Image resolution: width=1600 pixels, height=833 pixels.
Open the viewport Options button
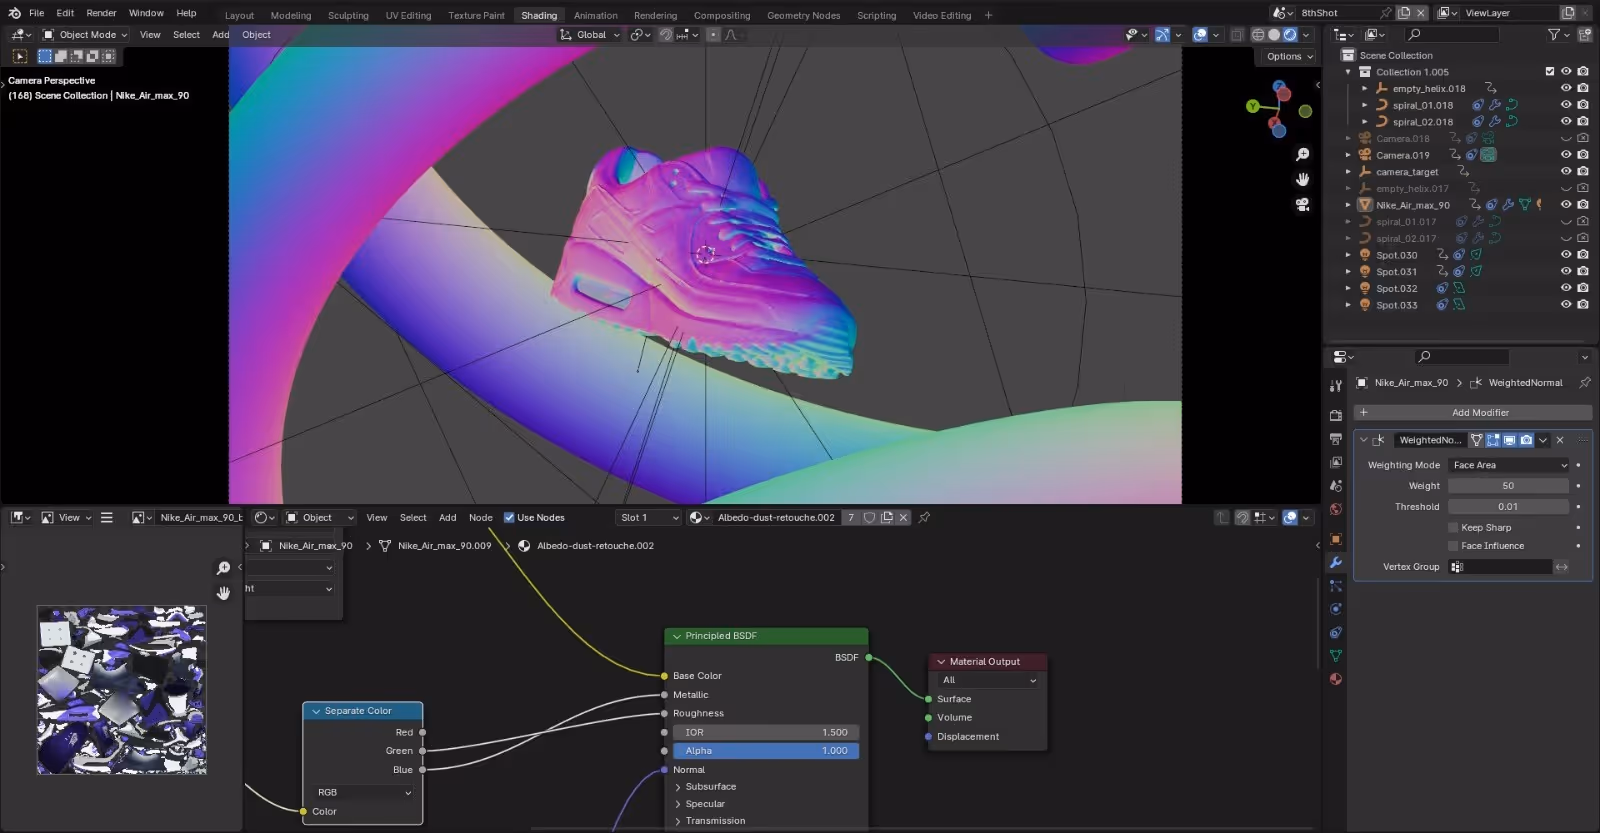(x=1288, y=56)
